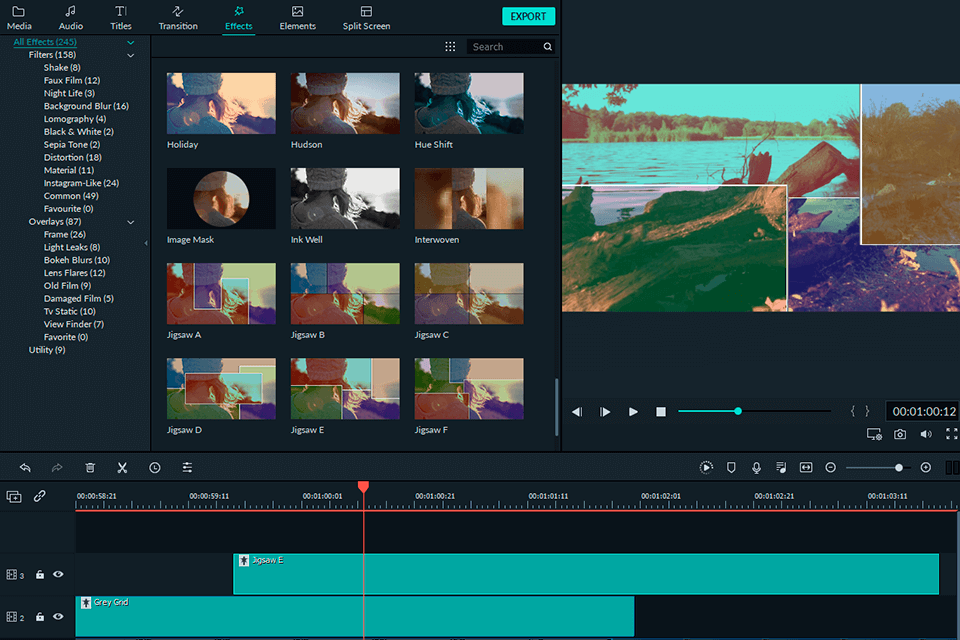Lock the Grey Grid track
Screen dimensions: 960x640
coord(39,618)
